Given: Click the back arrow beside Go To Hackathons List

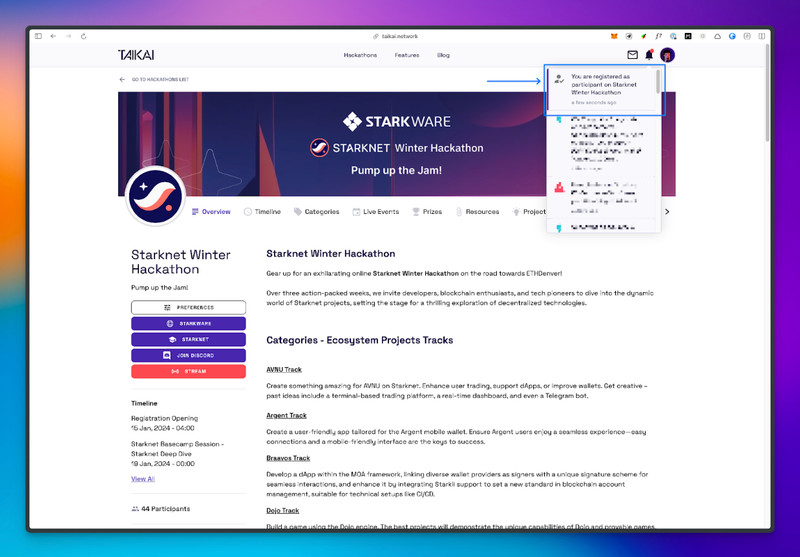Looking at the screenshot, I should click(122, 79).
